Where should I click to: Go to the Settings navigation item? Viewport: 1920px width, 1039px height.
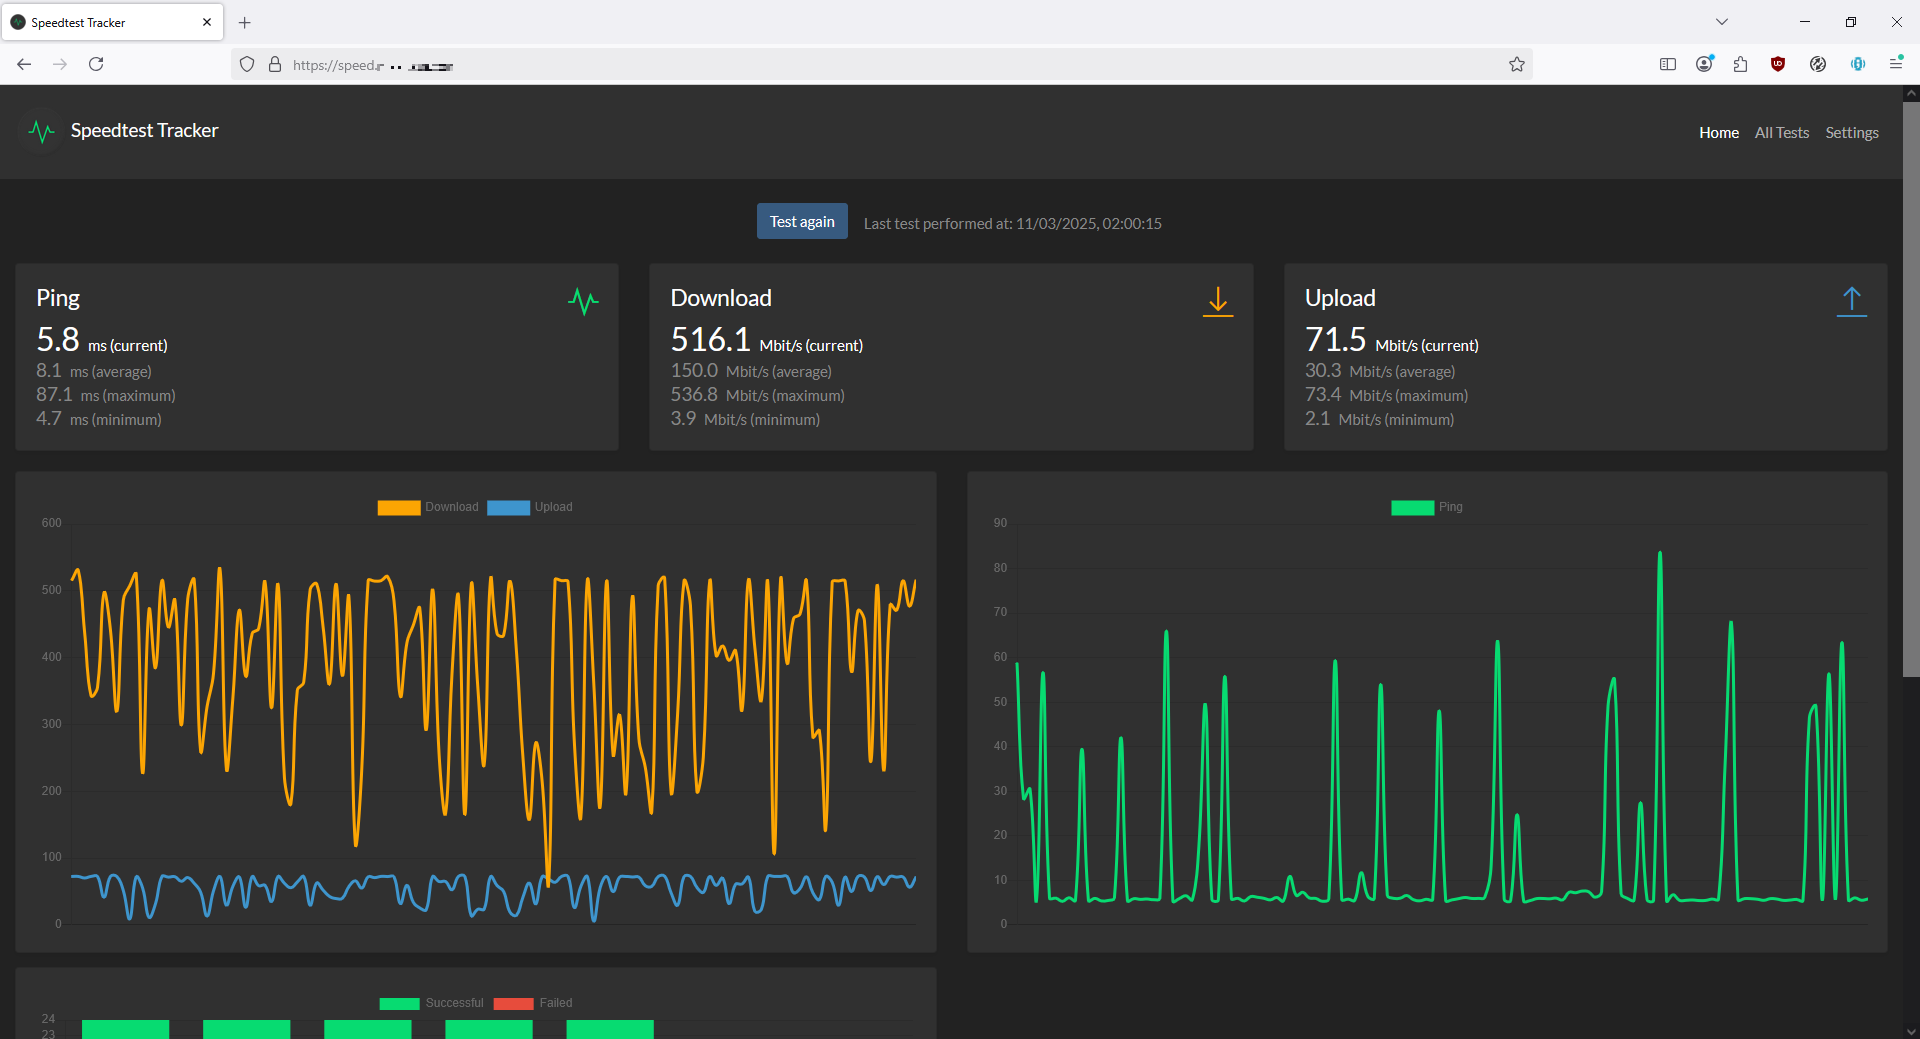[x=1851, y=133]
